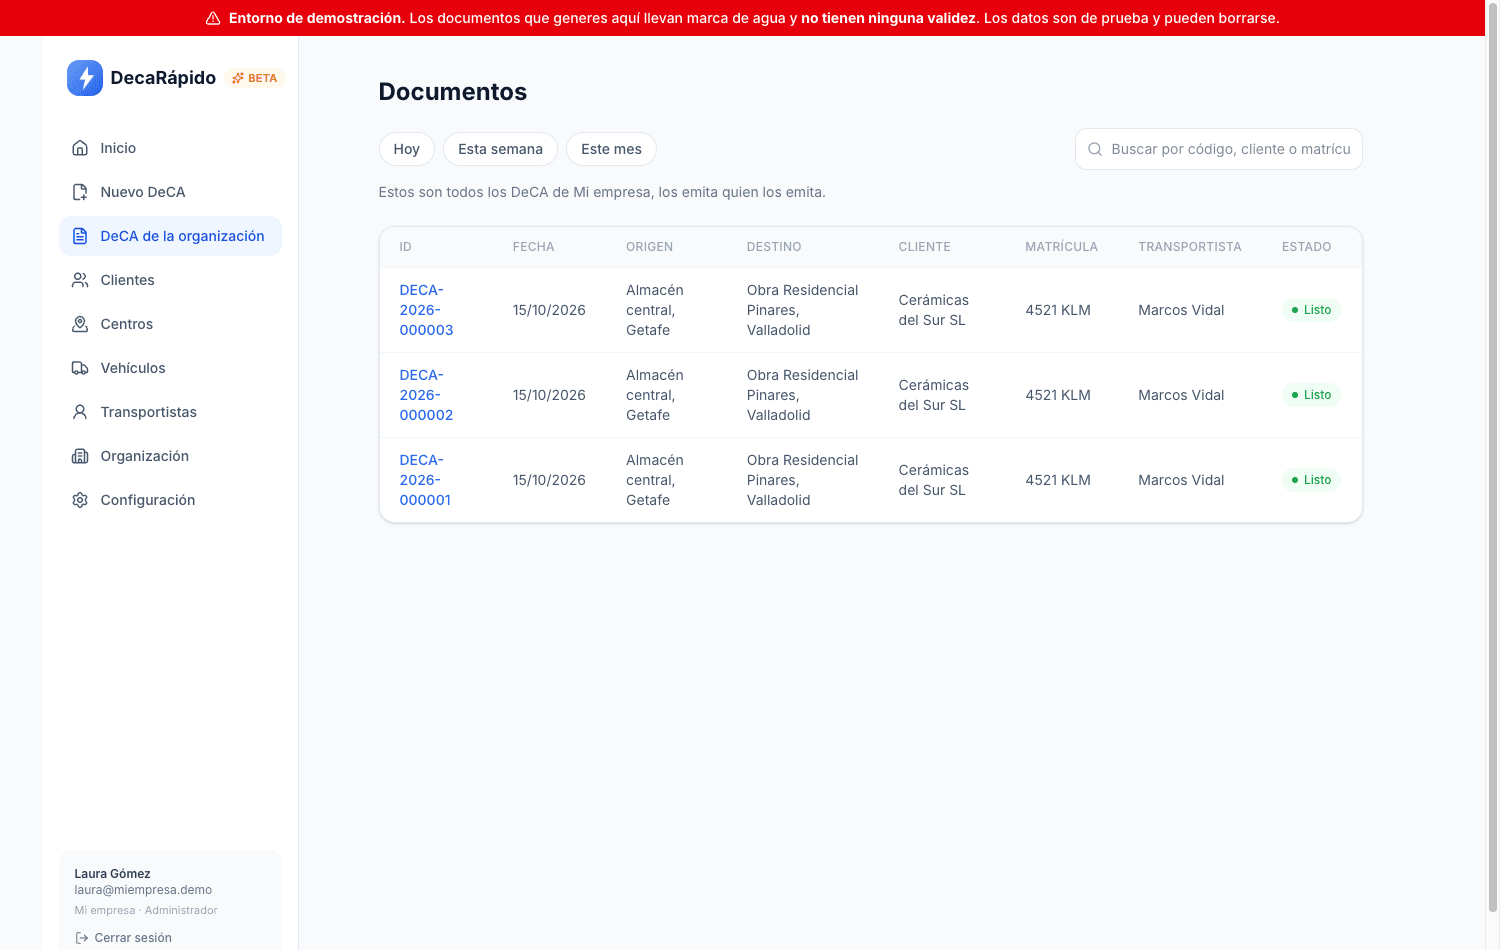Open Organización settings page
Viewport: 1500px width, 950px height.
(170, 456)
